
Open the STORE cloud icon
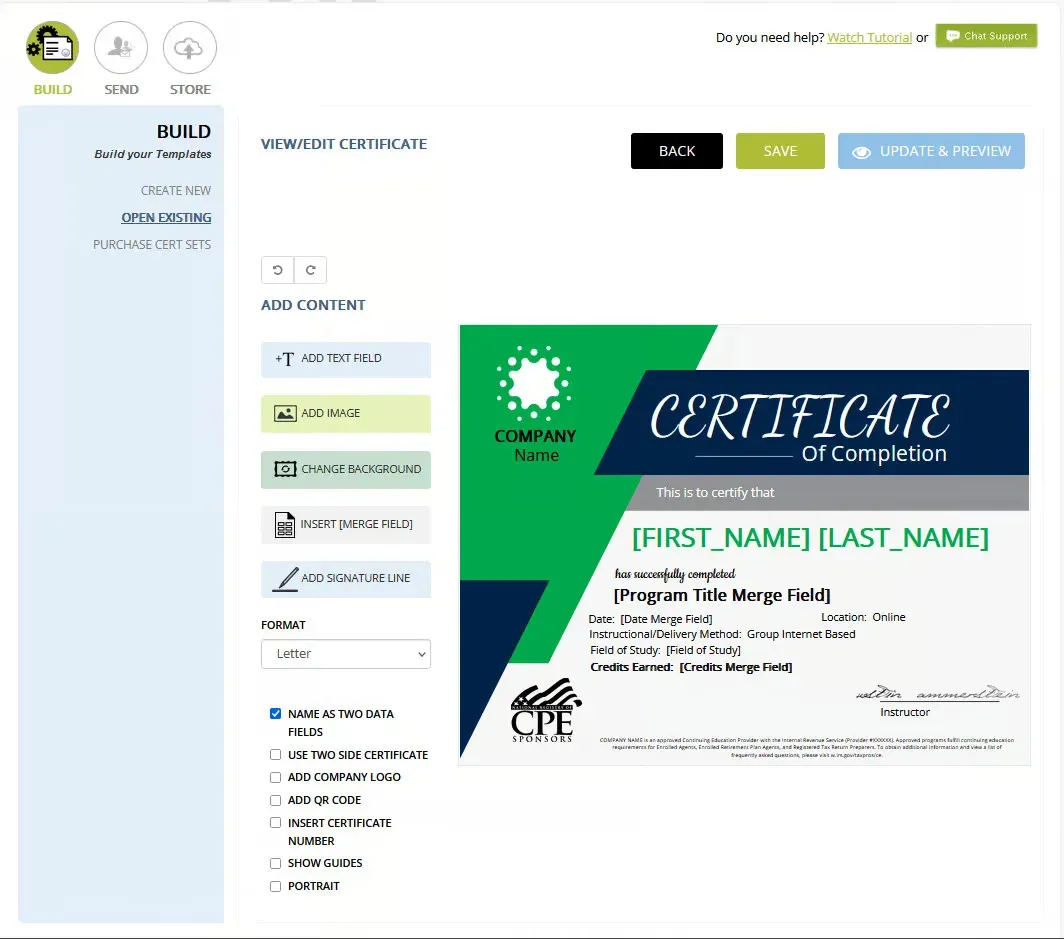(189, 47)
